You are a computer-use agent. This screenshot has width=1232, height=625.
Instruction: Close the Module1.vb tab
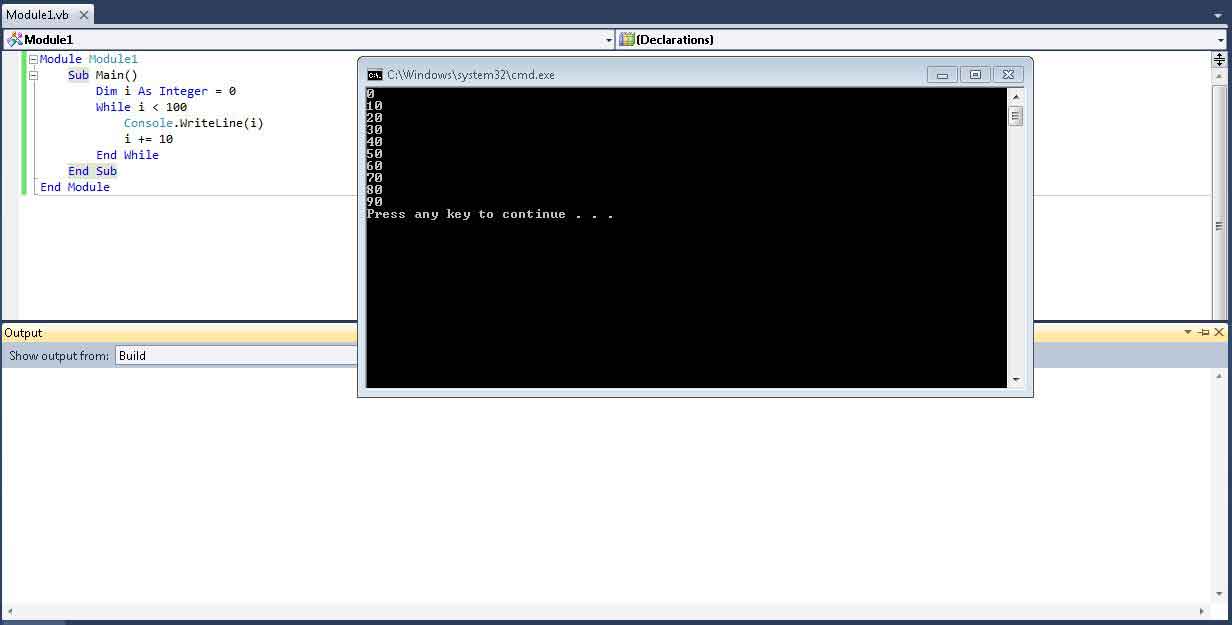(x=84, y=16)
